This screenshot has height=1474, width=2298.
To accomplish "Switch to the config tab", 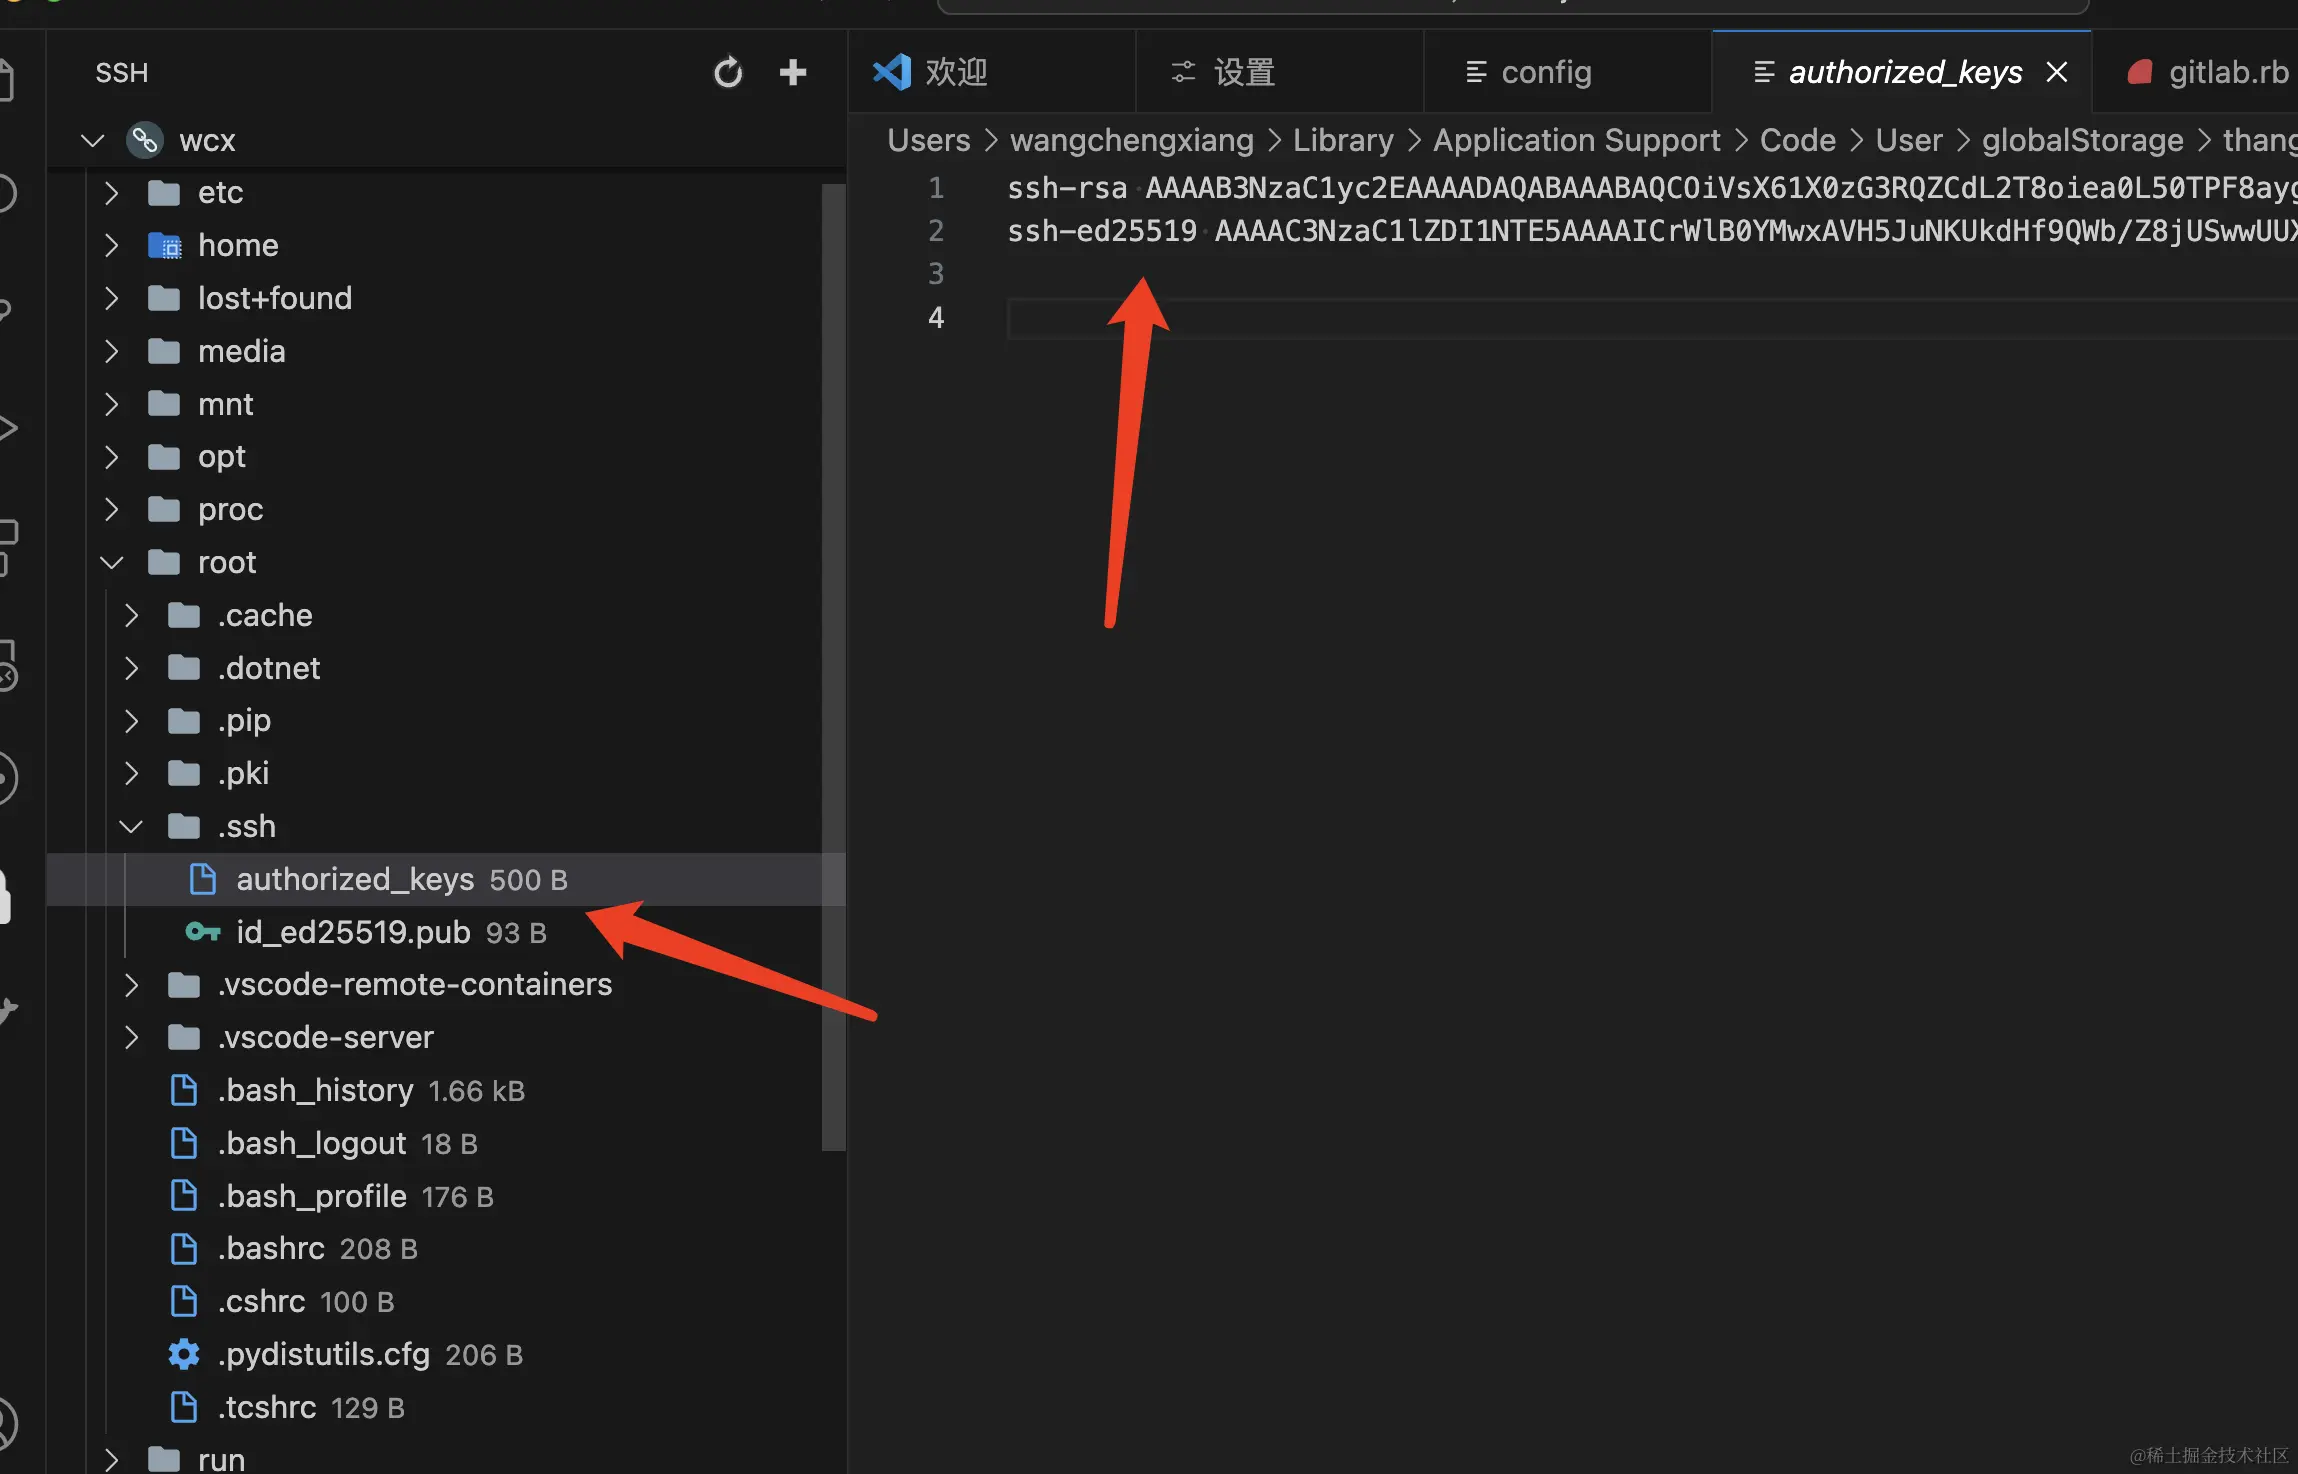I will [1545, 72].
